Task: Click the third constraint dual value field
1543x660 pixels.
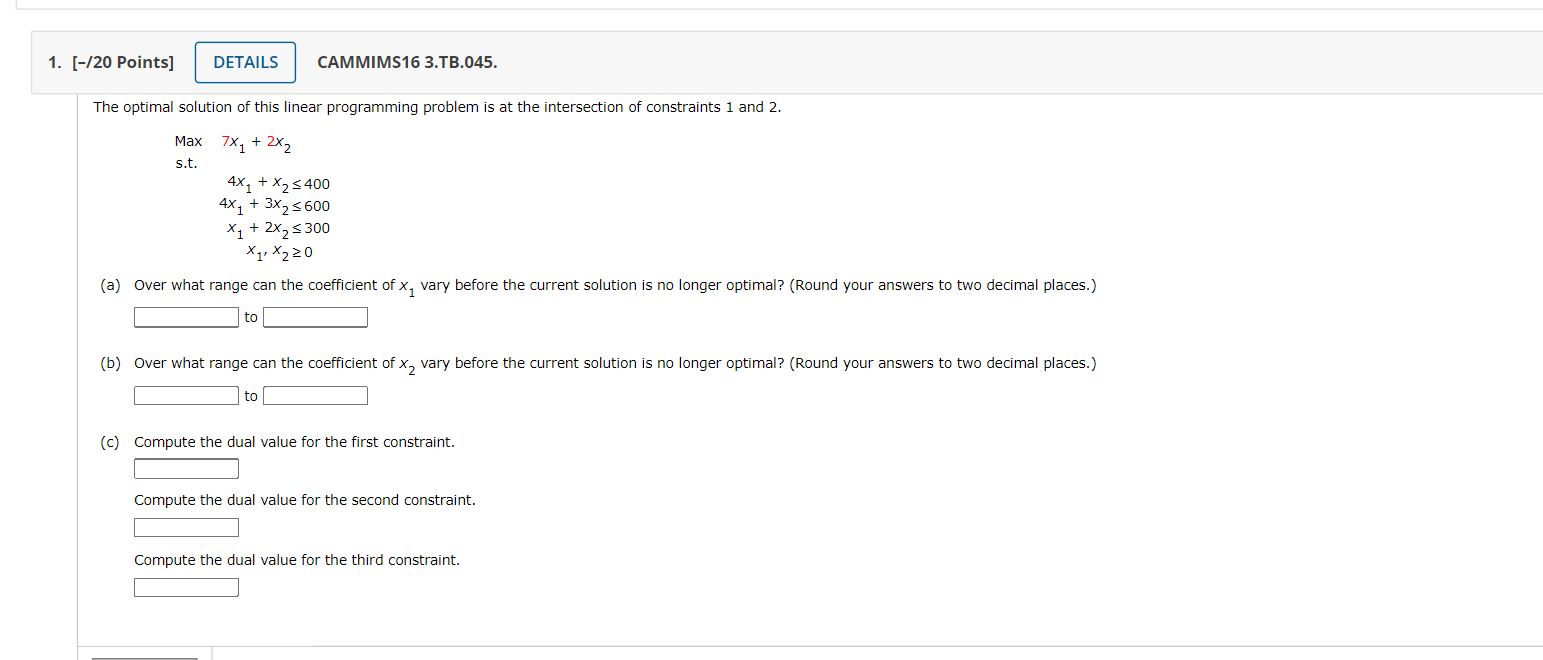Action: pos(187,587)
